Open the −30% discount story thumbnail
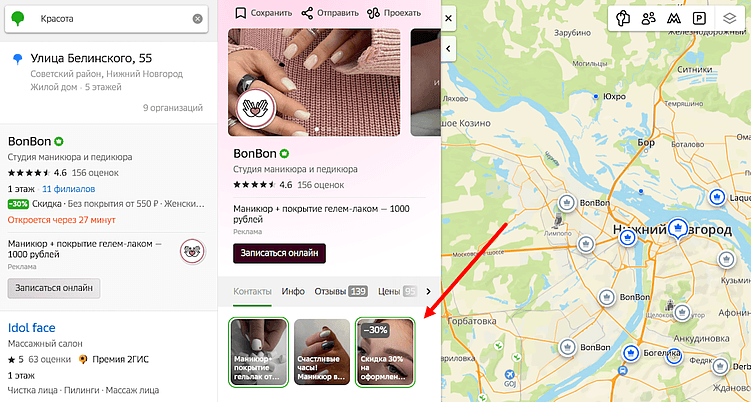 tap(385, 352)
